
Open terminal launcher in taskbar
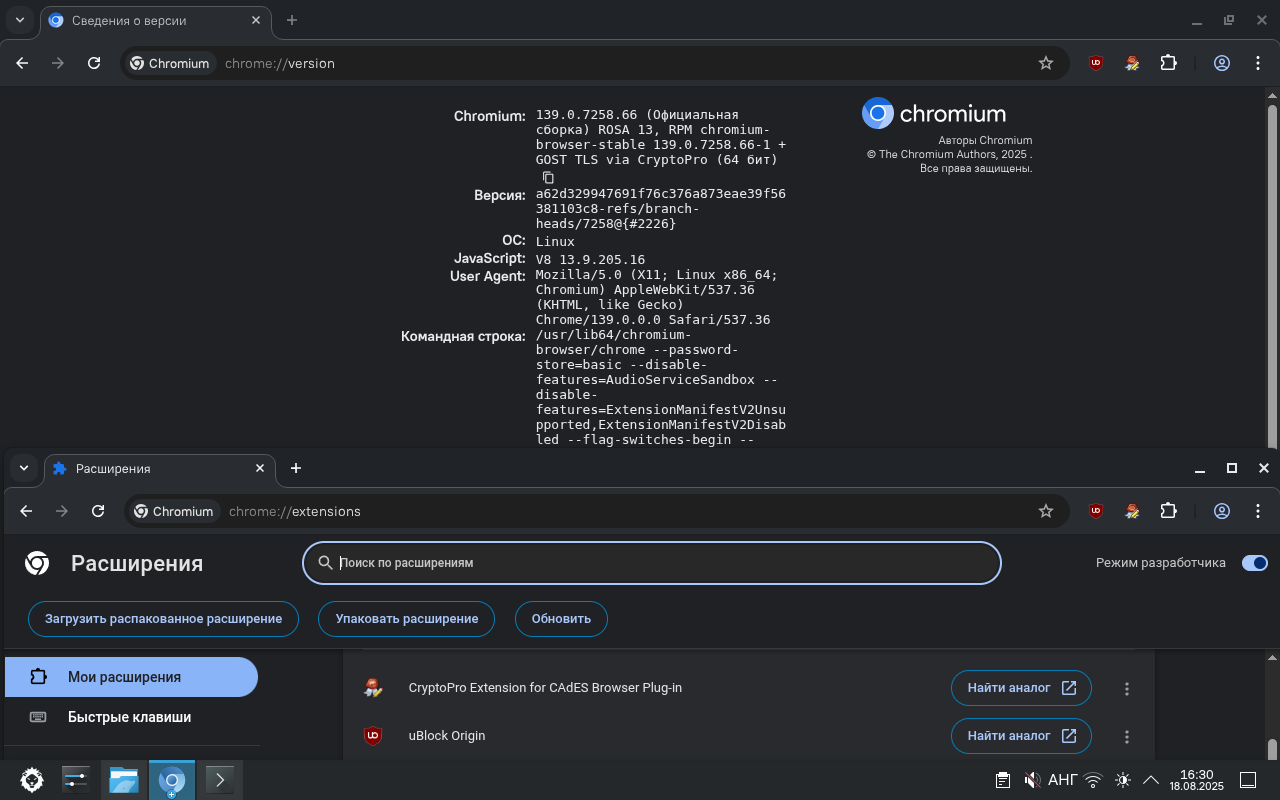click(219, 780)
